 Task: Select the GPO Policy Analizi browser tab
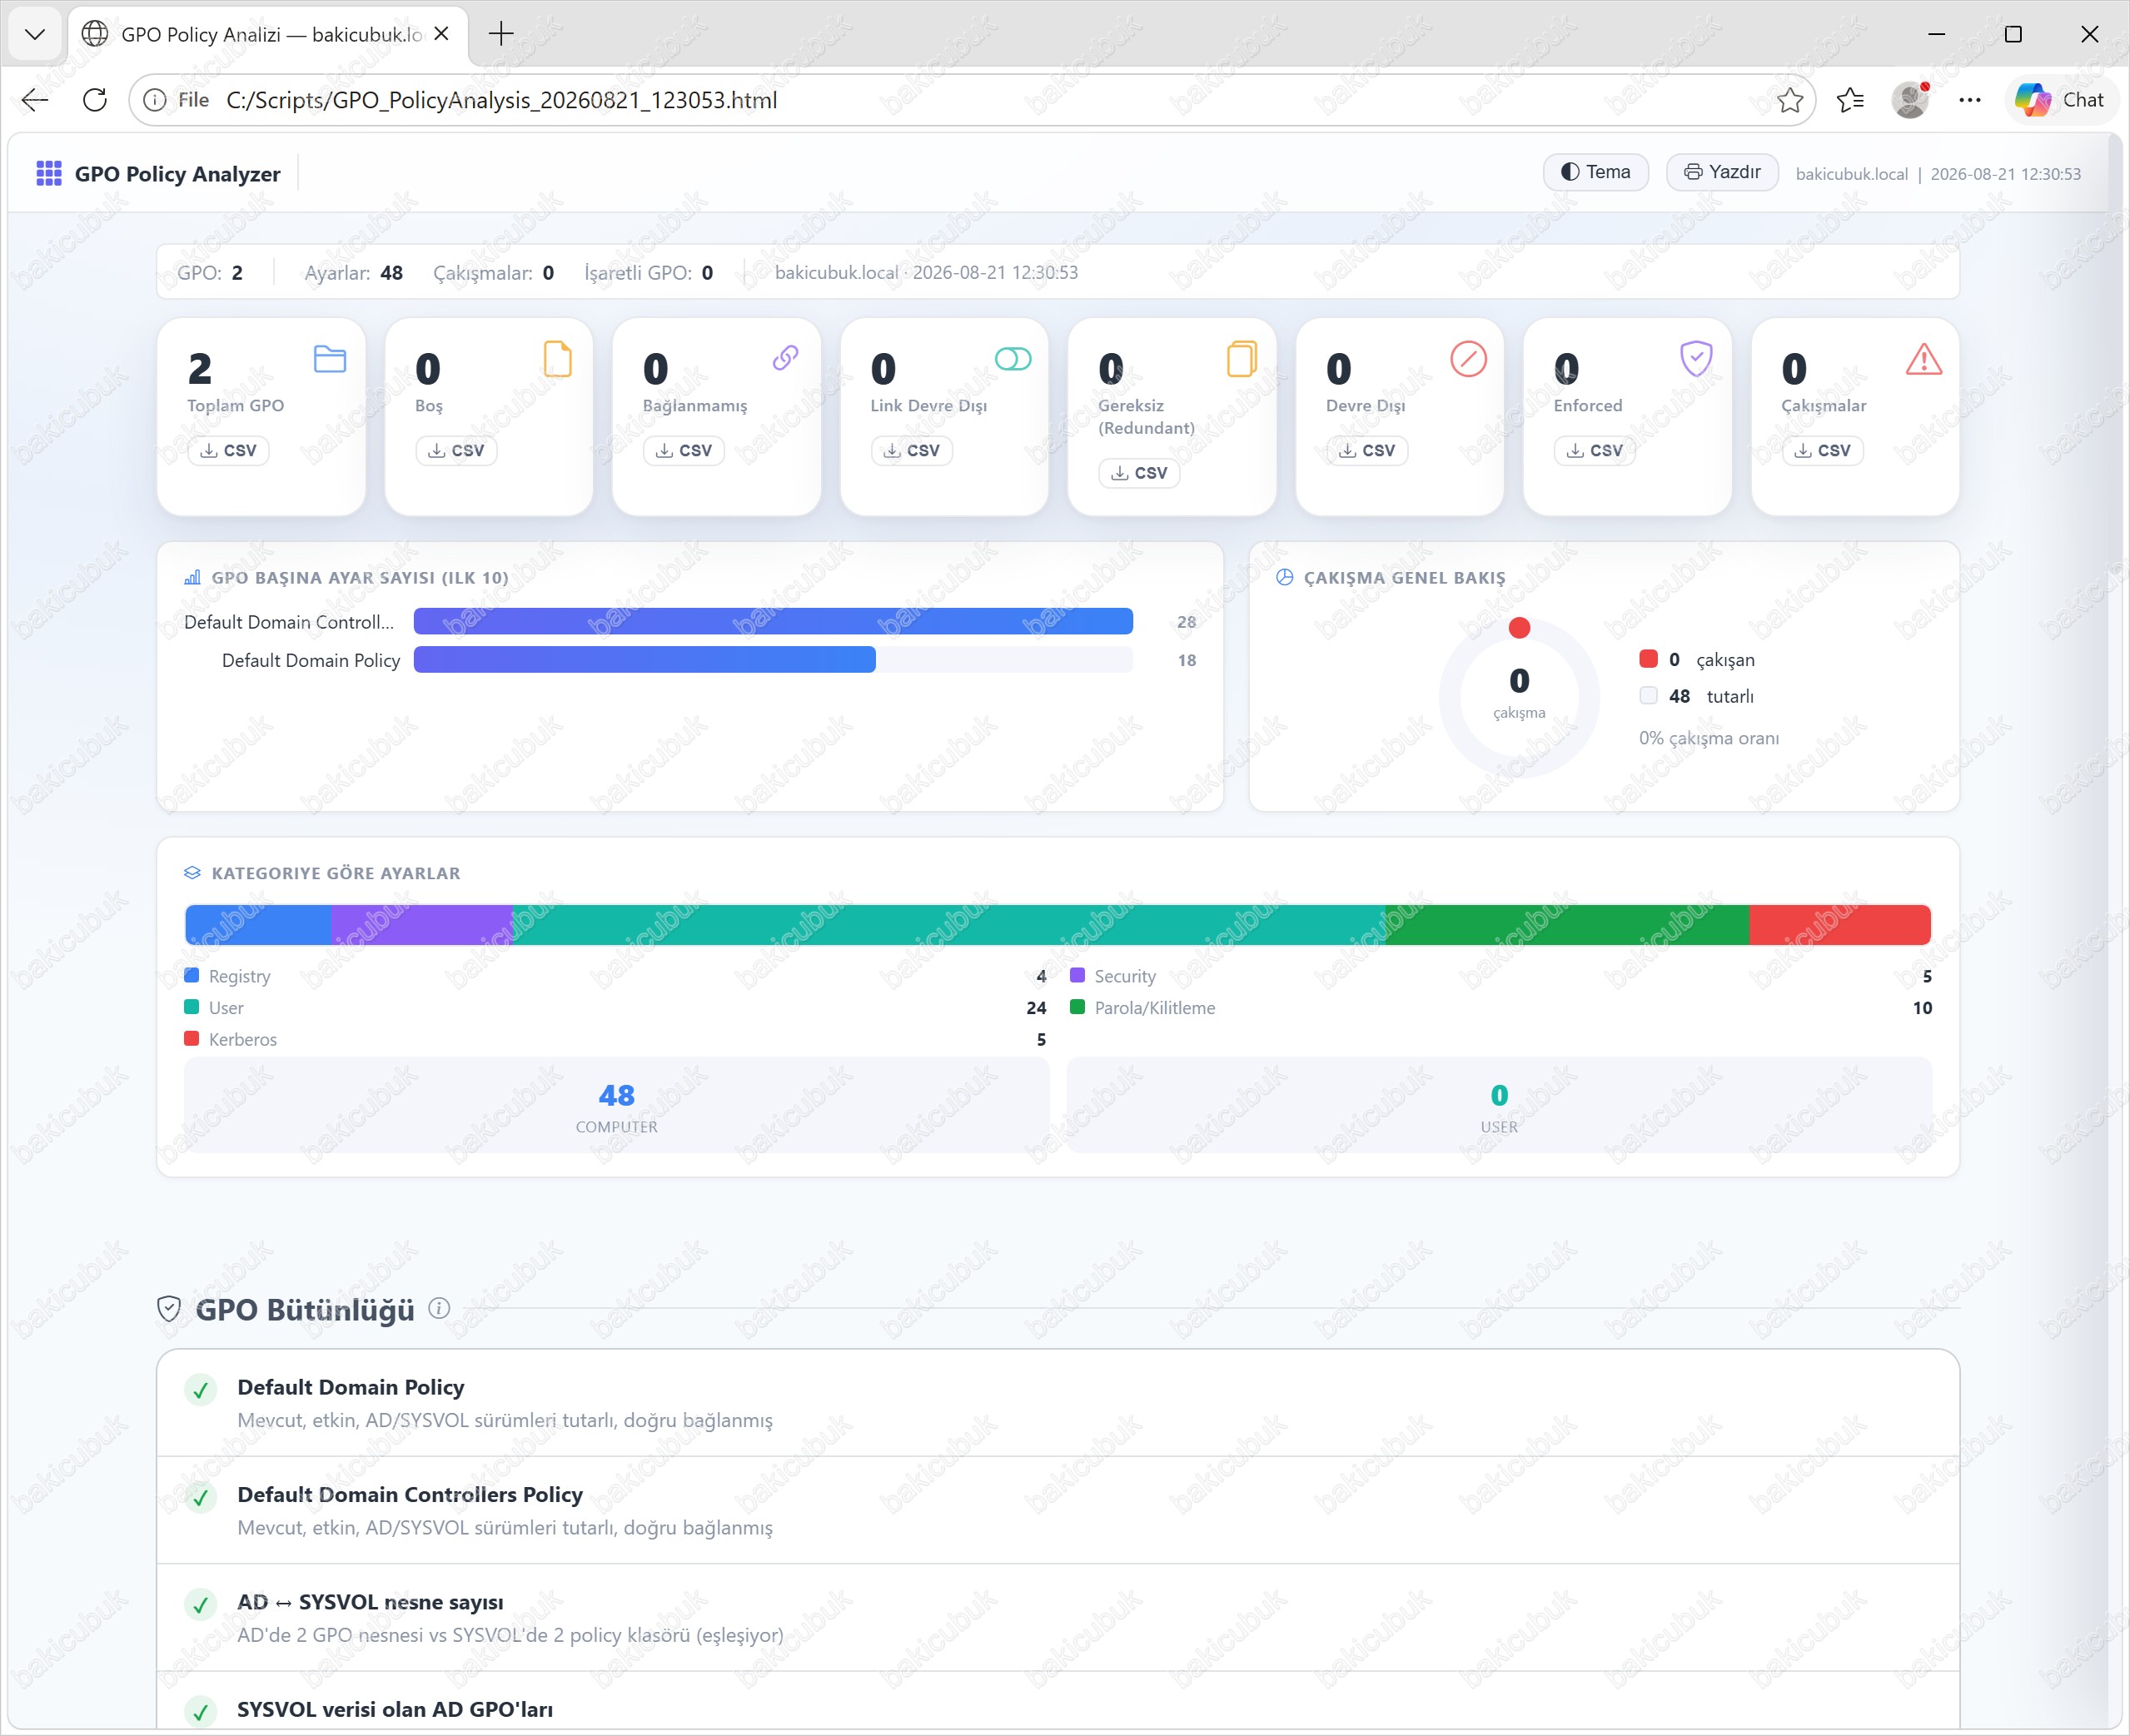point(268,35)
